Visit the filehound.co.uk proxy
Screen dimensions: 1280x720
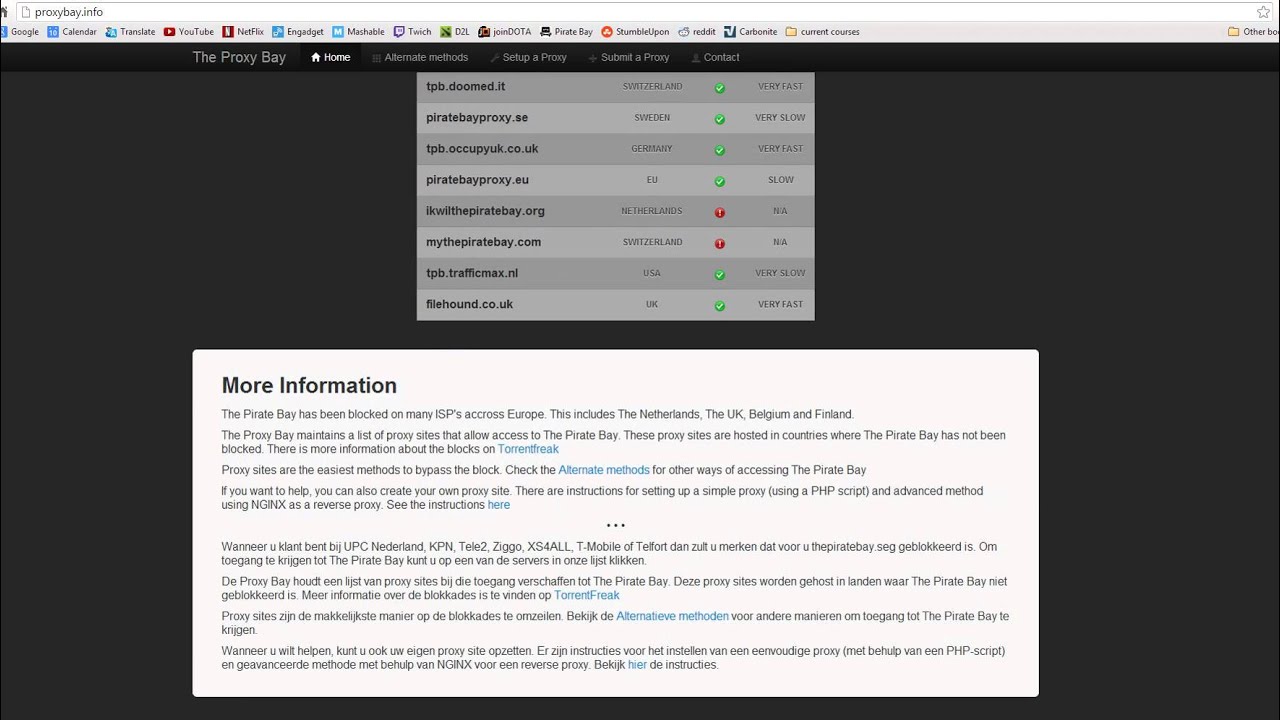[x=469, y=303]
